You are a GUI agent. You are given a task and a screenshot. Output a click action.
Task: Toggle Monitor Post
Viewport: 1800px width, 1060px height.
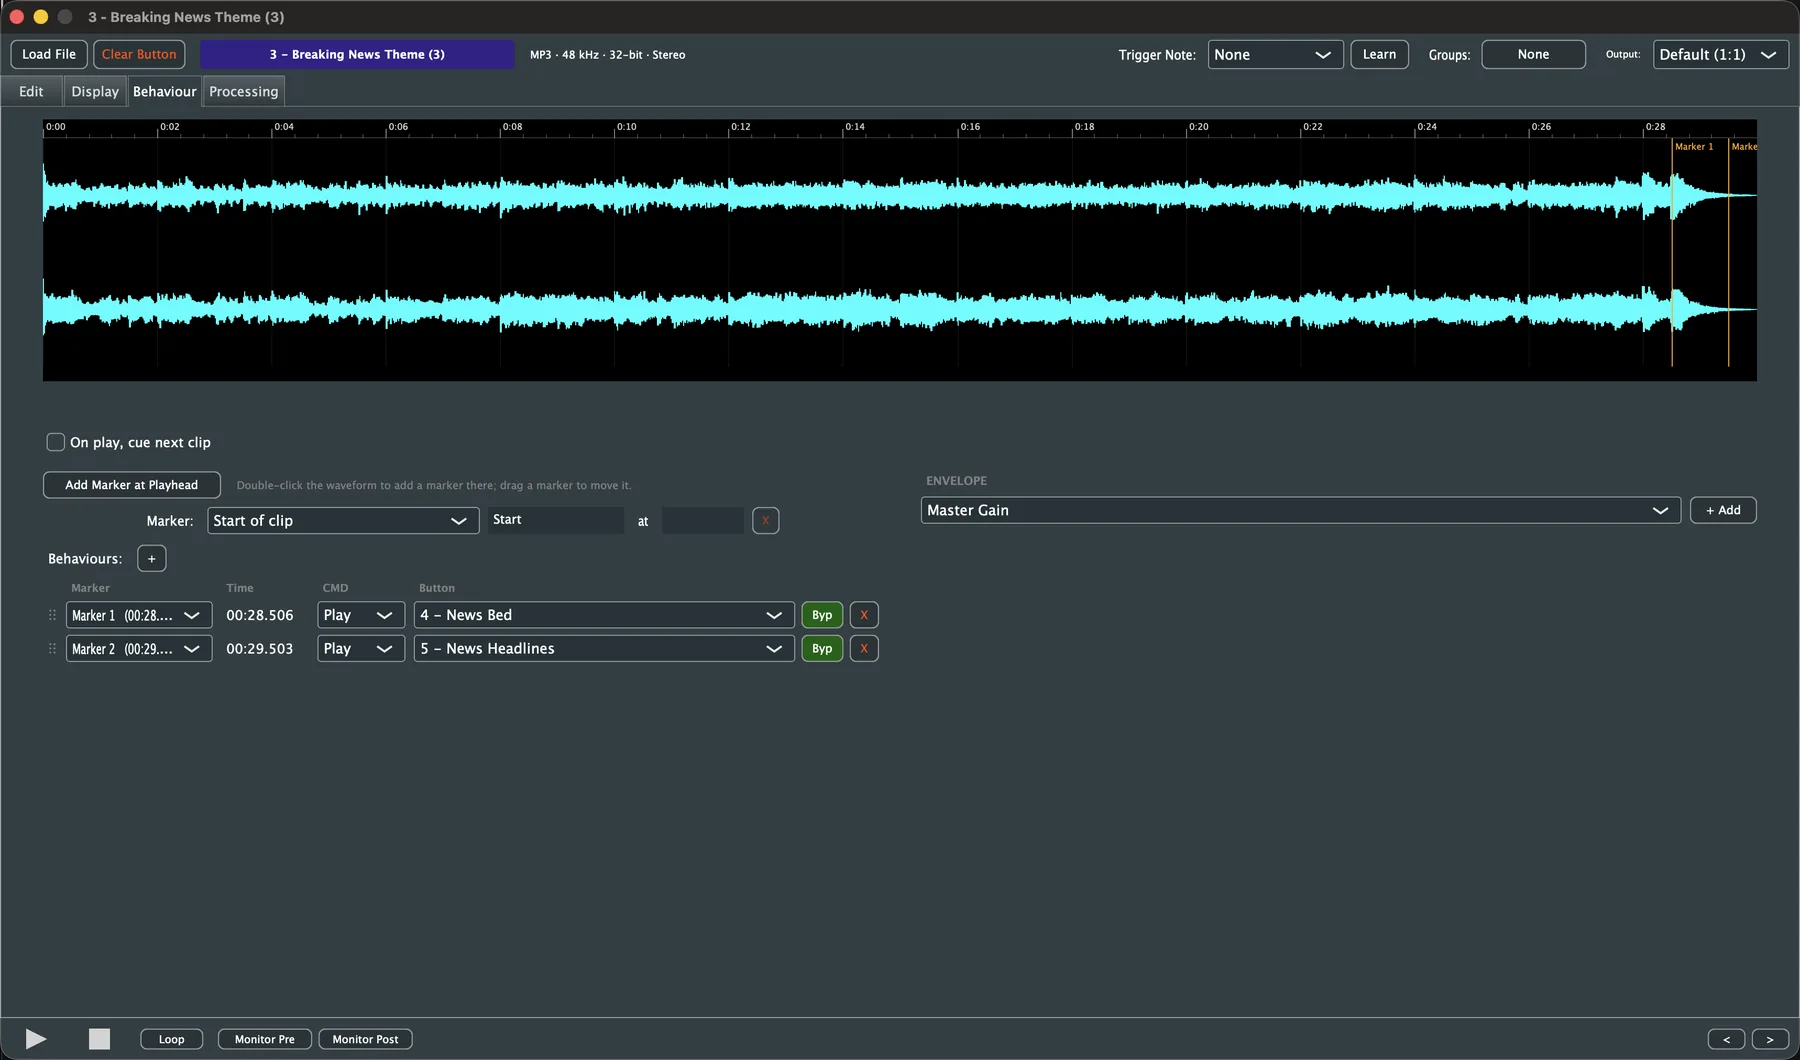[x=365, y=1040]
